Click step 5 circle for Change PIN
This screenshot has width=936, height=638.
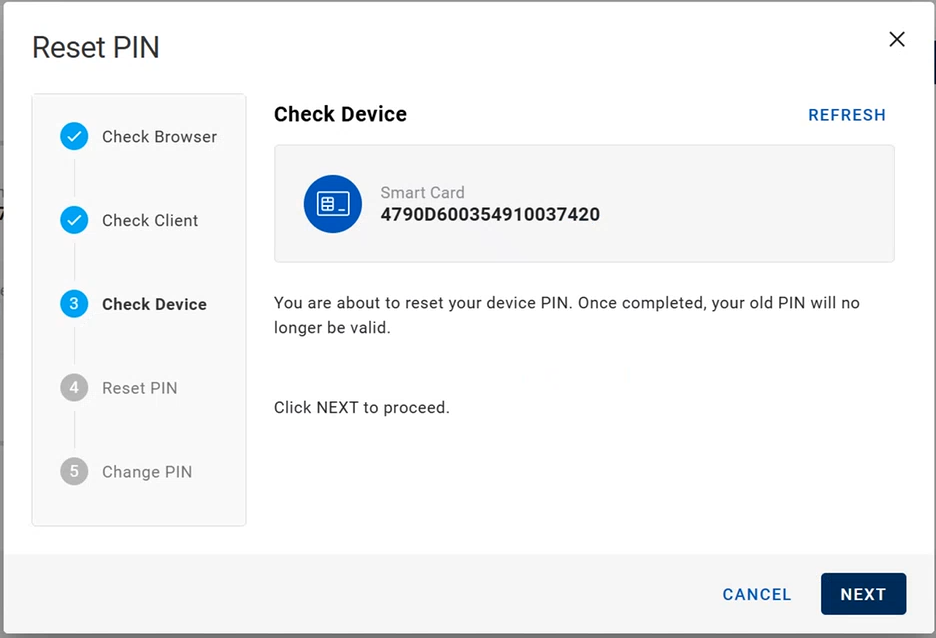[74, 471]
